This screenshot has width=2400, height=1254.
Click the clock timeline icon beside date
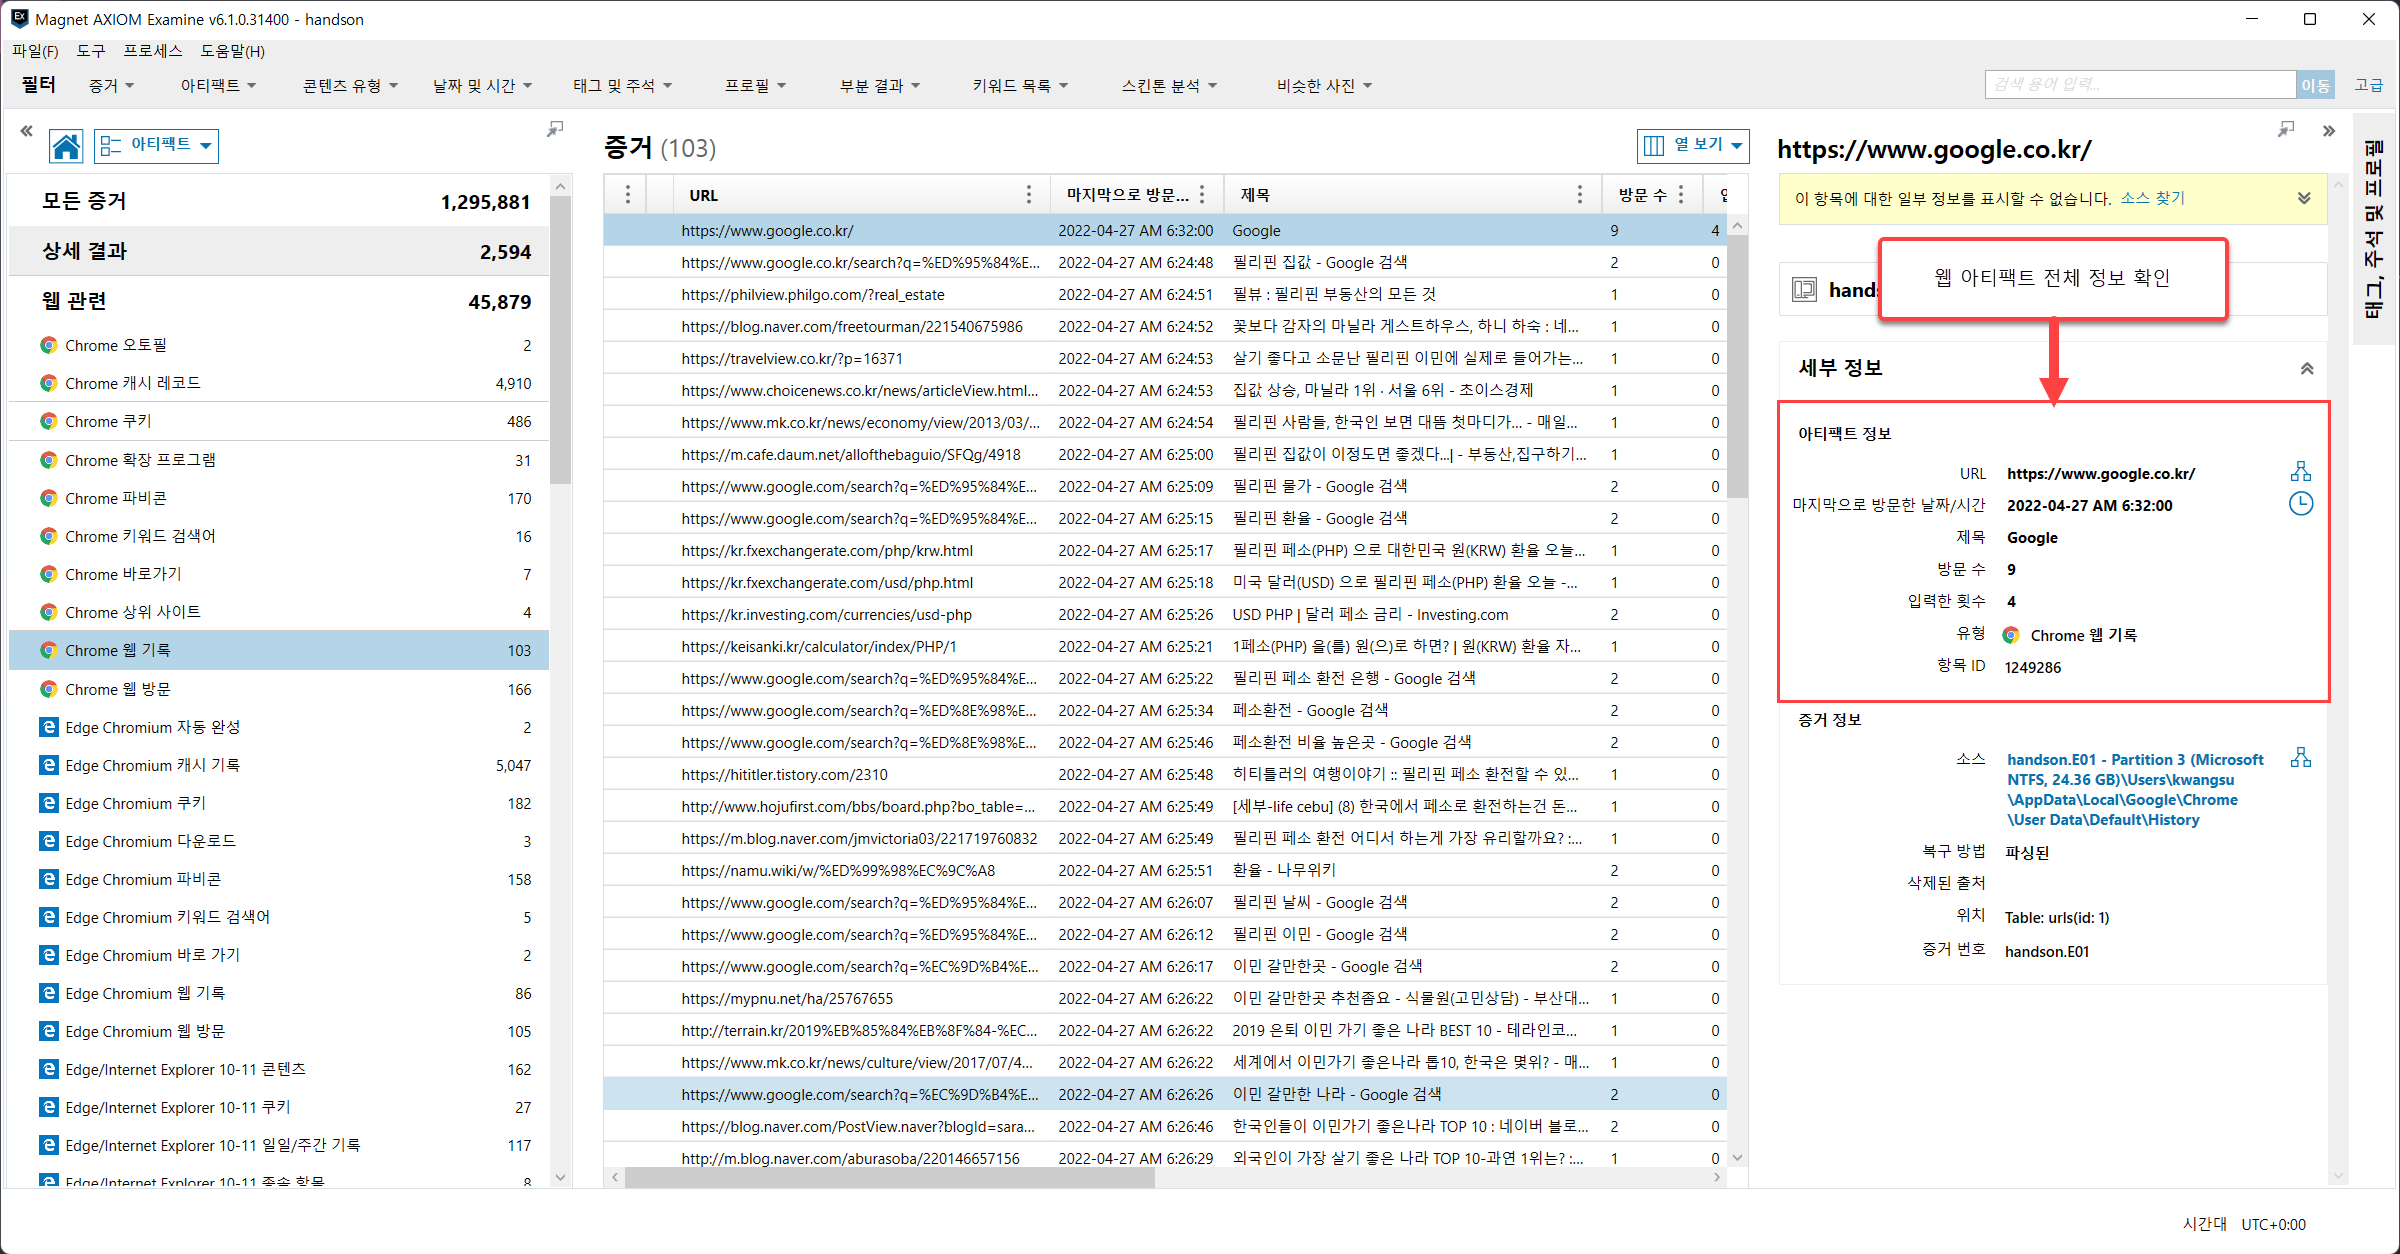2301,504
